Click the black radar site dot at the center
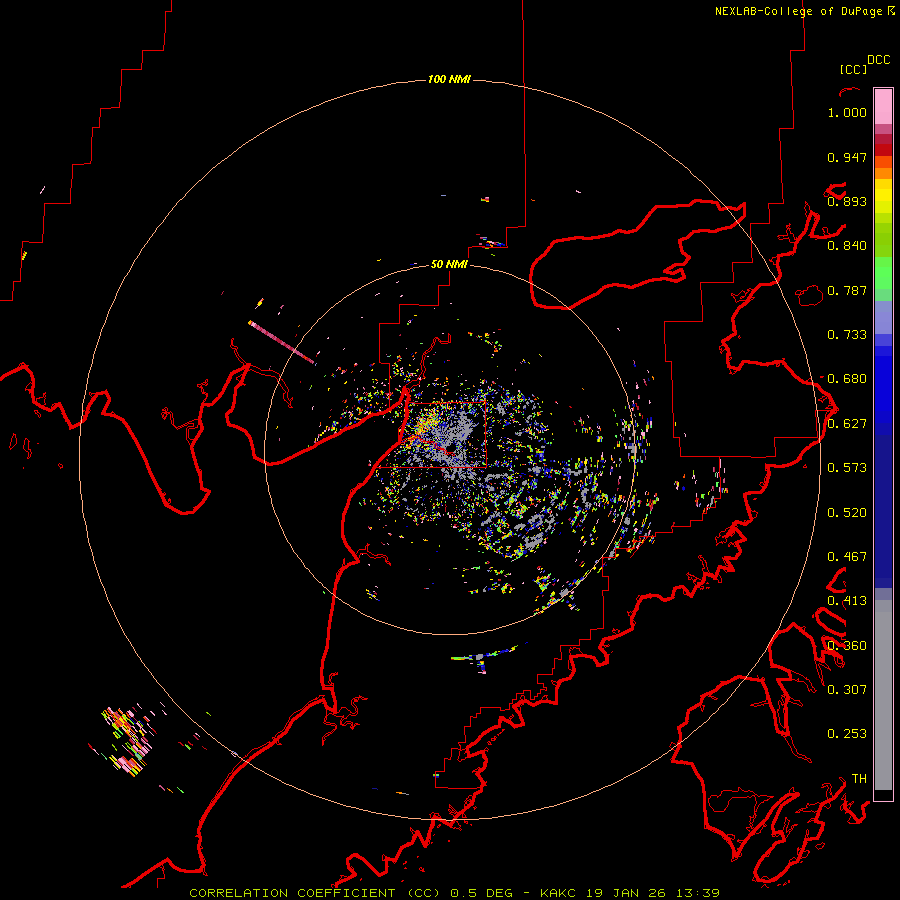900x900 pixels. click(452, 447)
